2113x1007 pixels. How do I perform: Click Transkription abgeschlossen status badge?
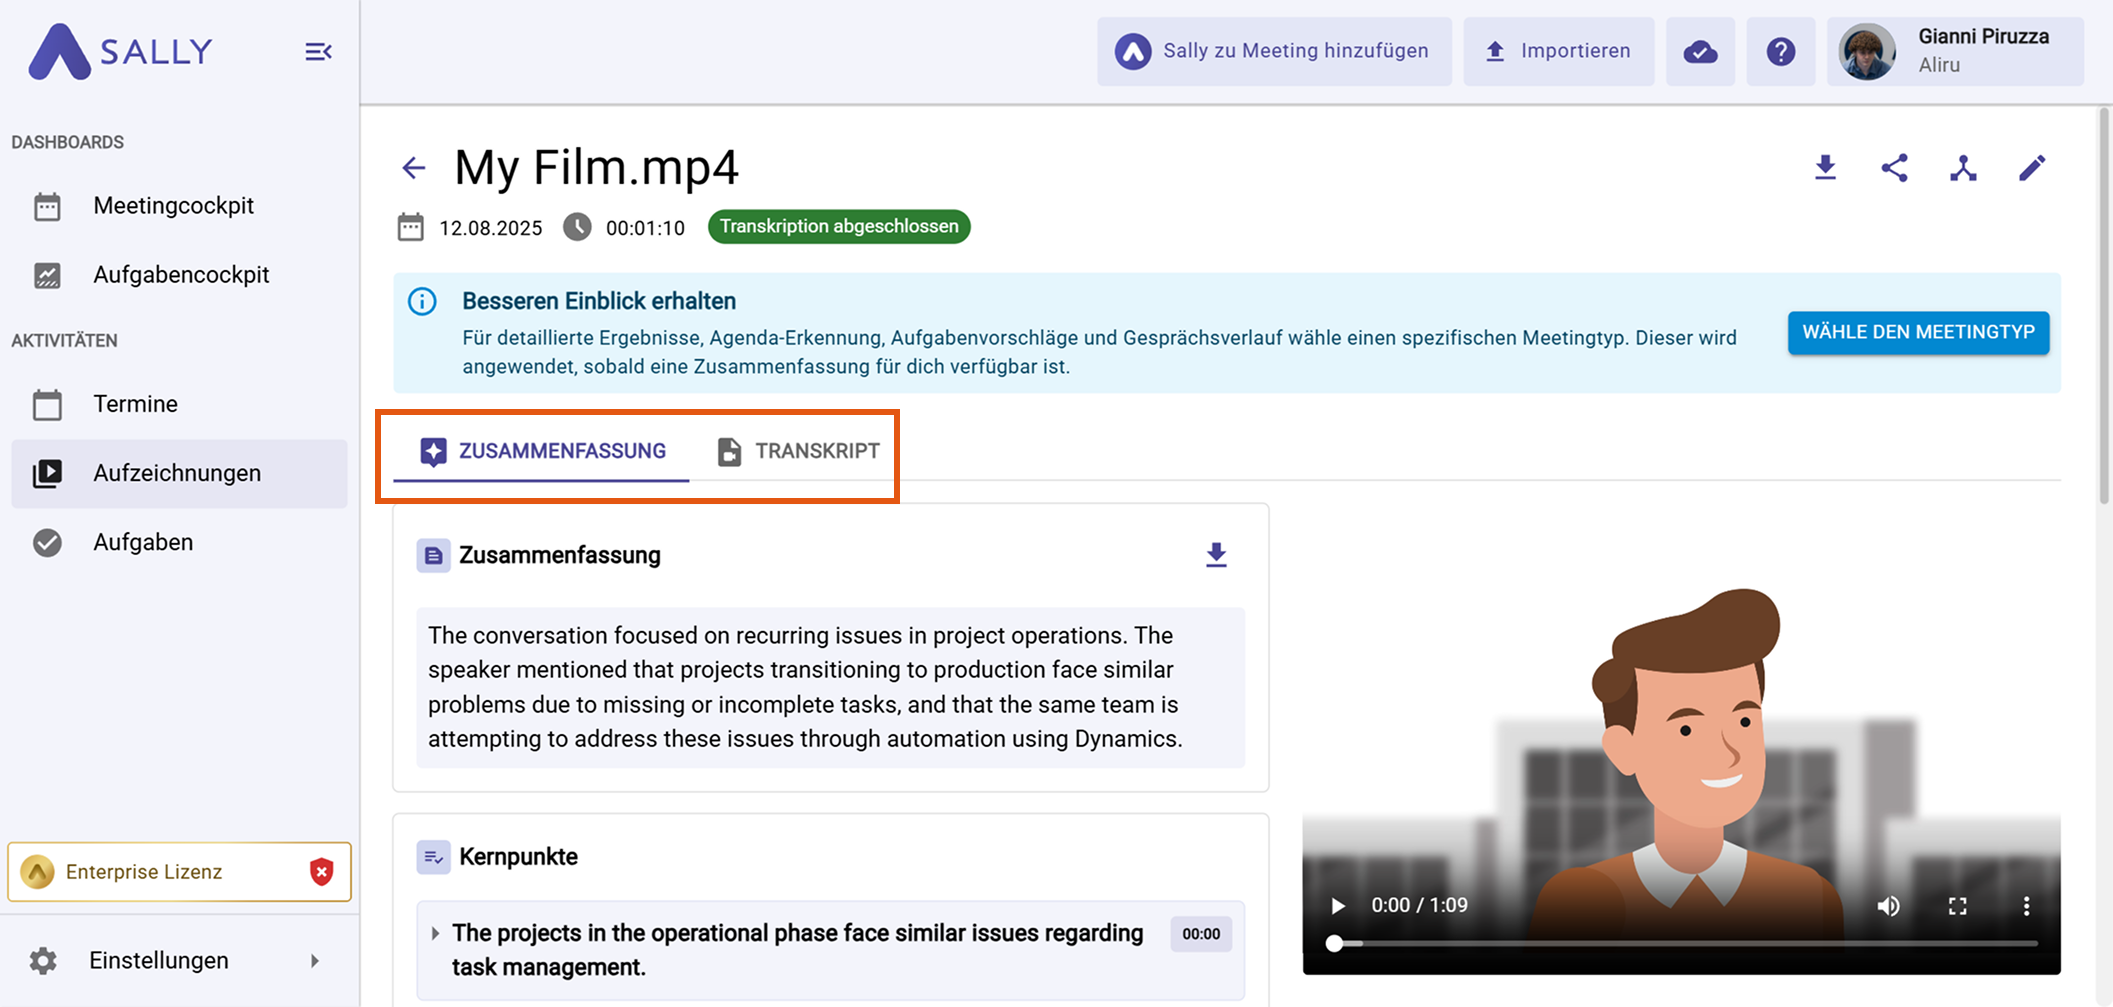click(x=839, y=227)
